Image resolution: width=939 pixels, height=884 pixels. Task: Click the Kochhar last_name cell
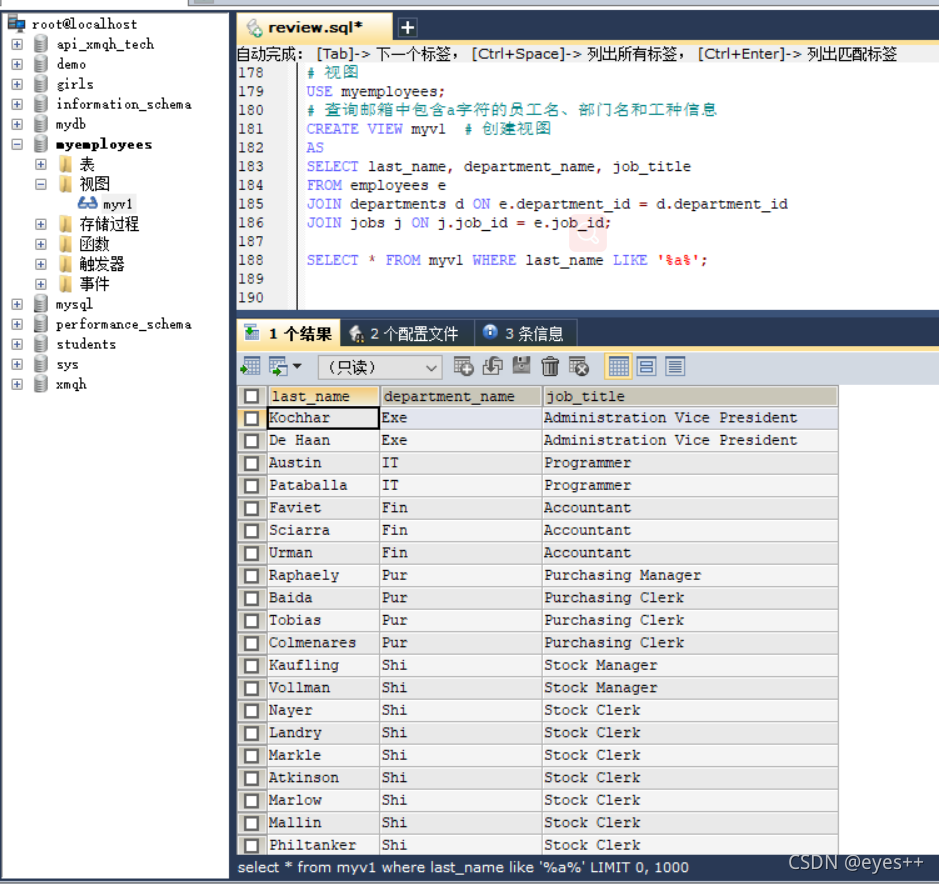[x=323, y=418]
